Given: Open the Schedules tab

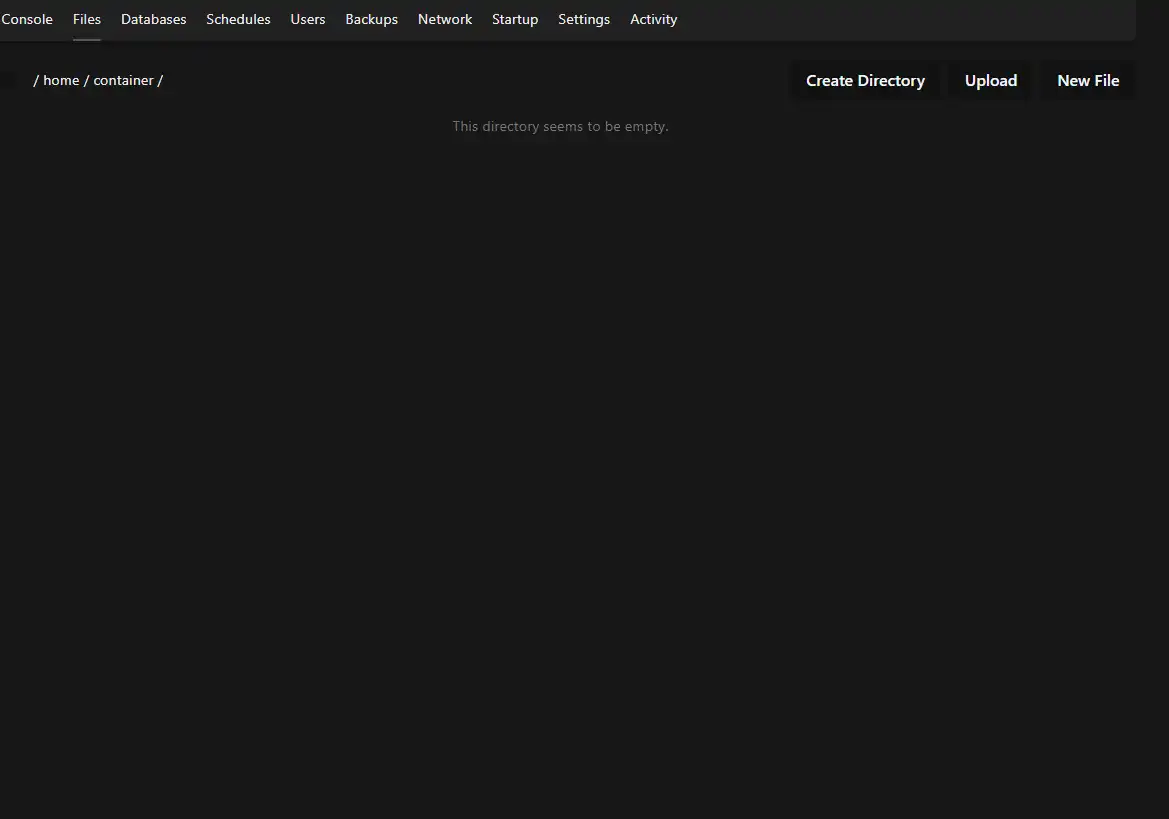Looking at the screenshot, I should pyautogui.click(x=238, y=19).
